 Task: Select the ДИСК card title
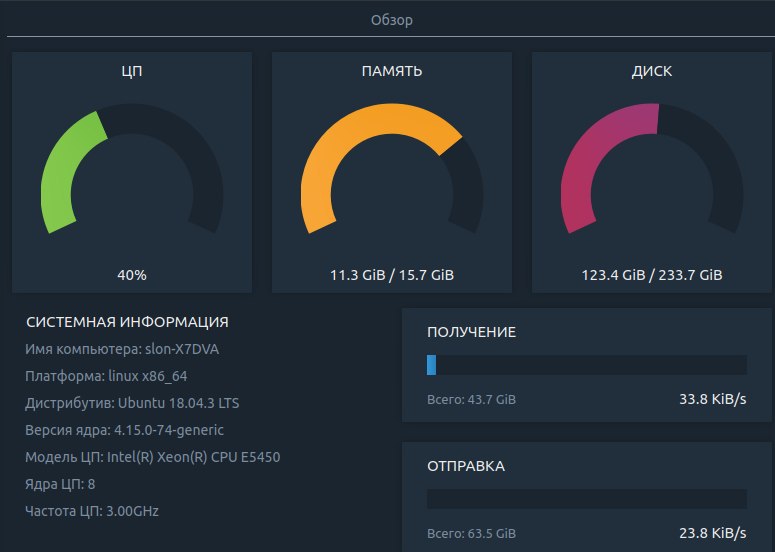(651, 71)
